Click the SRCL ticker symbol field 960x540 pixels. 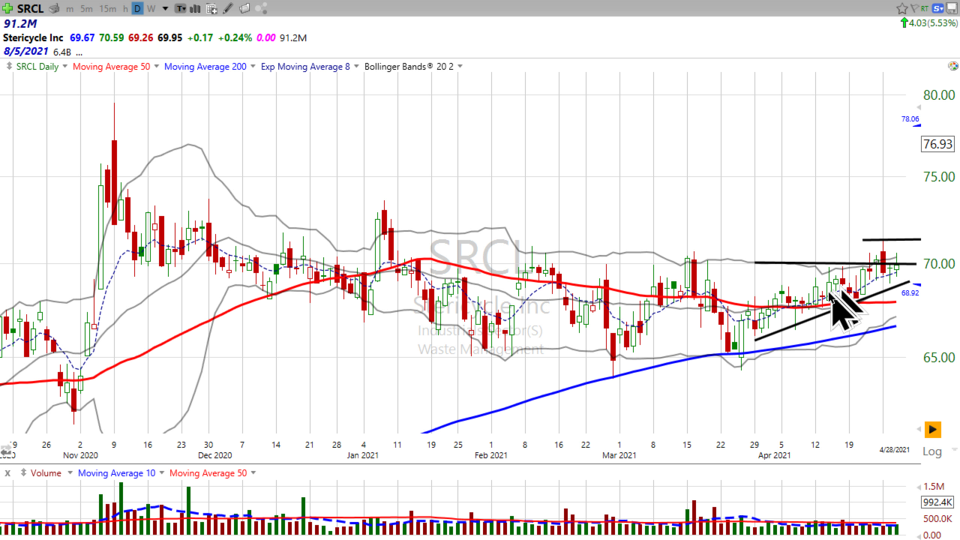(x=30, y=8)
